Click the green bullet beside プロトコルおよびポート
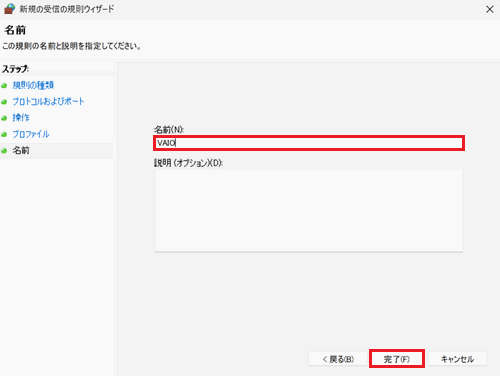The image size is (500, 376). [x=4, y=102]
